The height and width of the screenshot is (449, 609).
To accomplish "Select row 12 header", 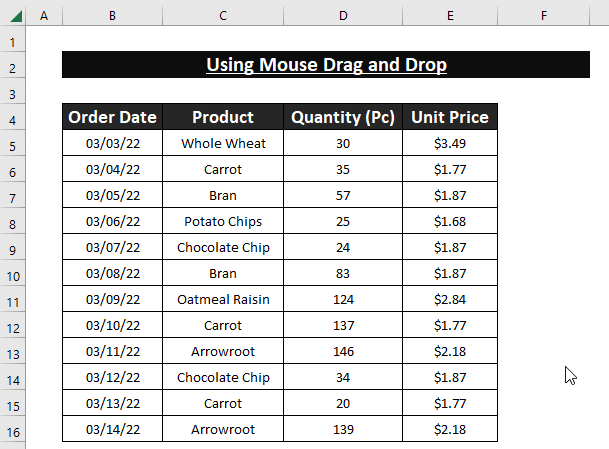I will coord(13,326).
